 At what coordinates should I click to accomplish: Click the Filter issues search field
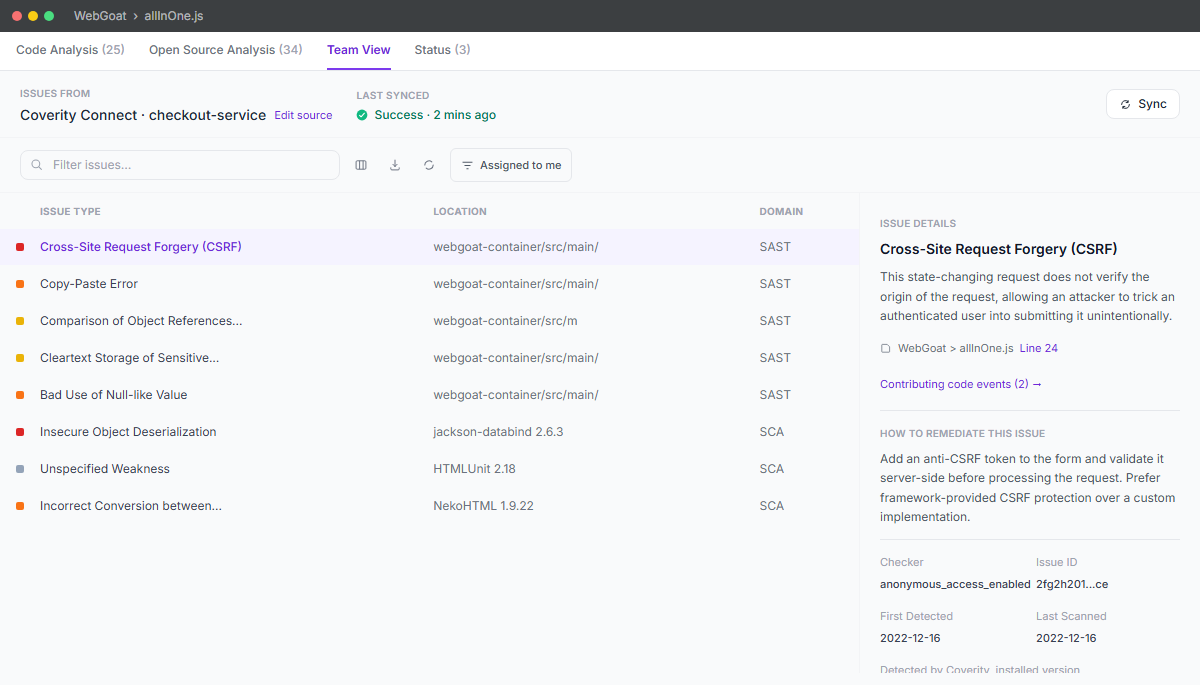pos(180,165)
